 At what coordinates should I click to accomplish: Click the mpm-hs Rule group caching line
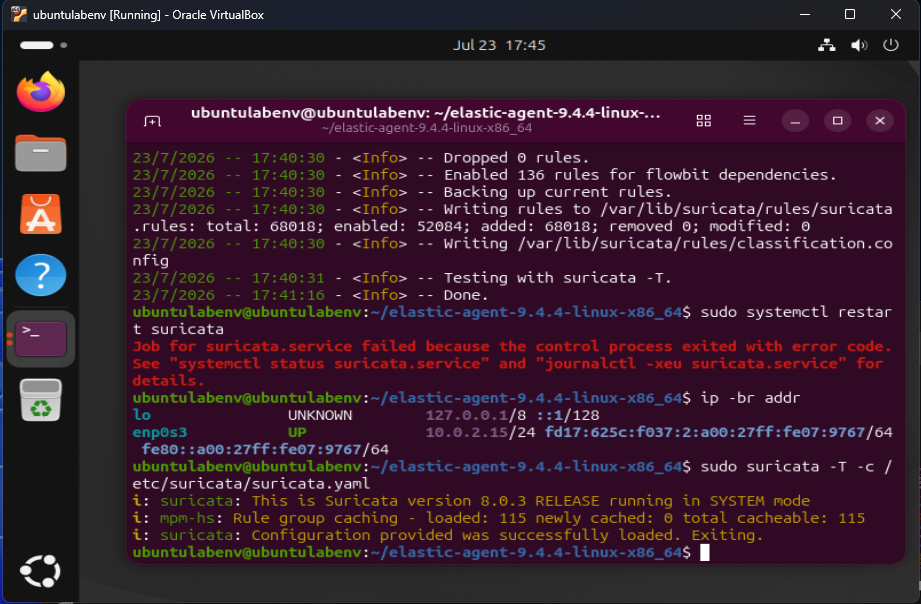pos(499,518)
